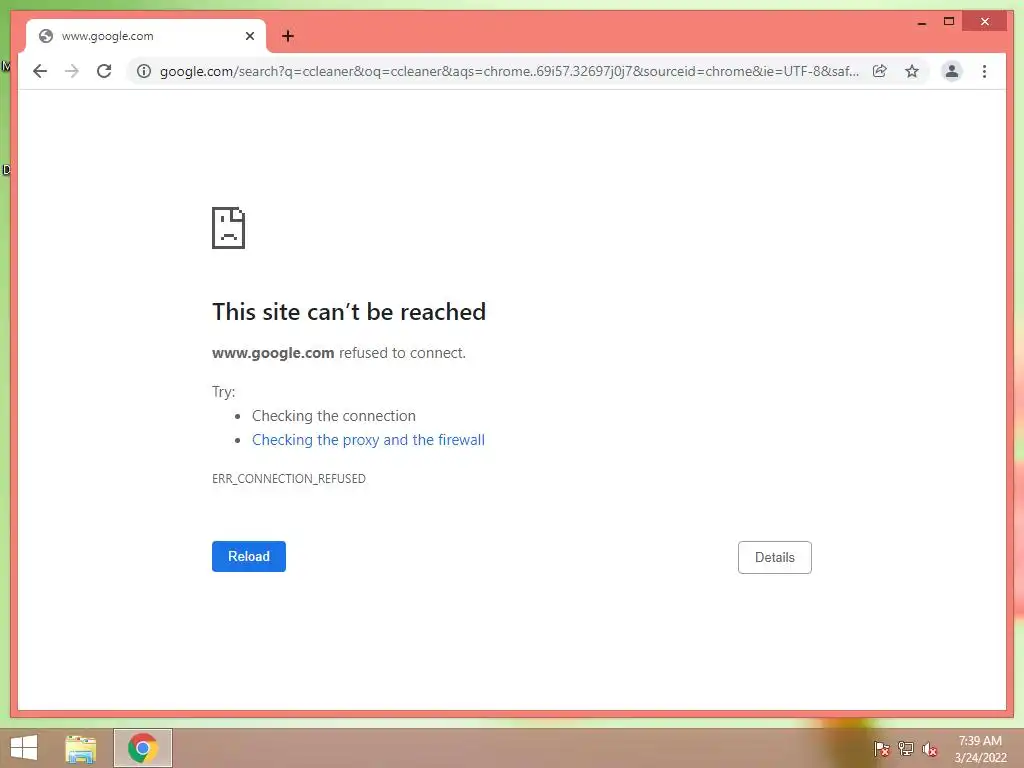Open the Windows Start button
This screenshot has width=1024, height=768.
click(24, 748)
